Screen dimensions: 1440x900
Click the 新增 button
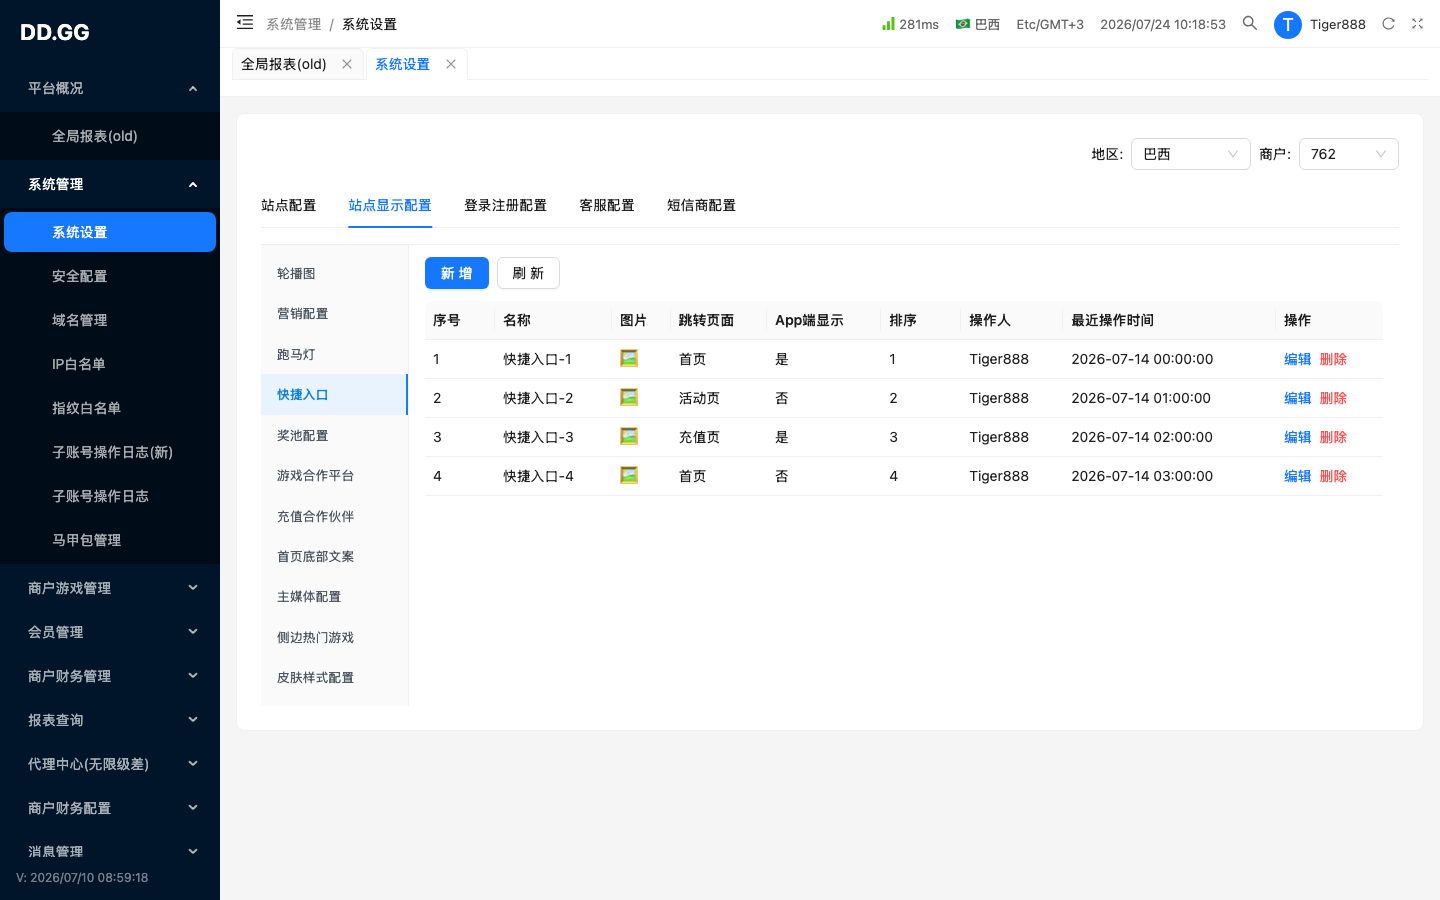tap(457, 273)
